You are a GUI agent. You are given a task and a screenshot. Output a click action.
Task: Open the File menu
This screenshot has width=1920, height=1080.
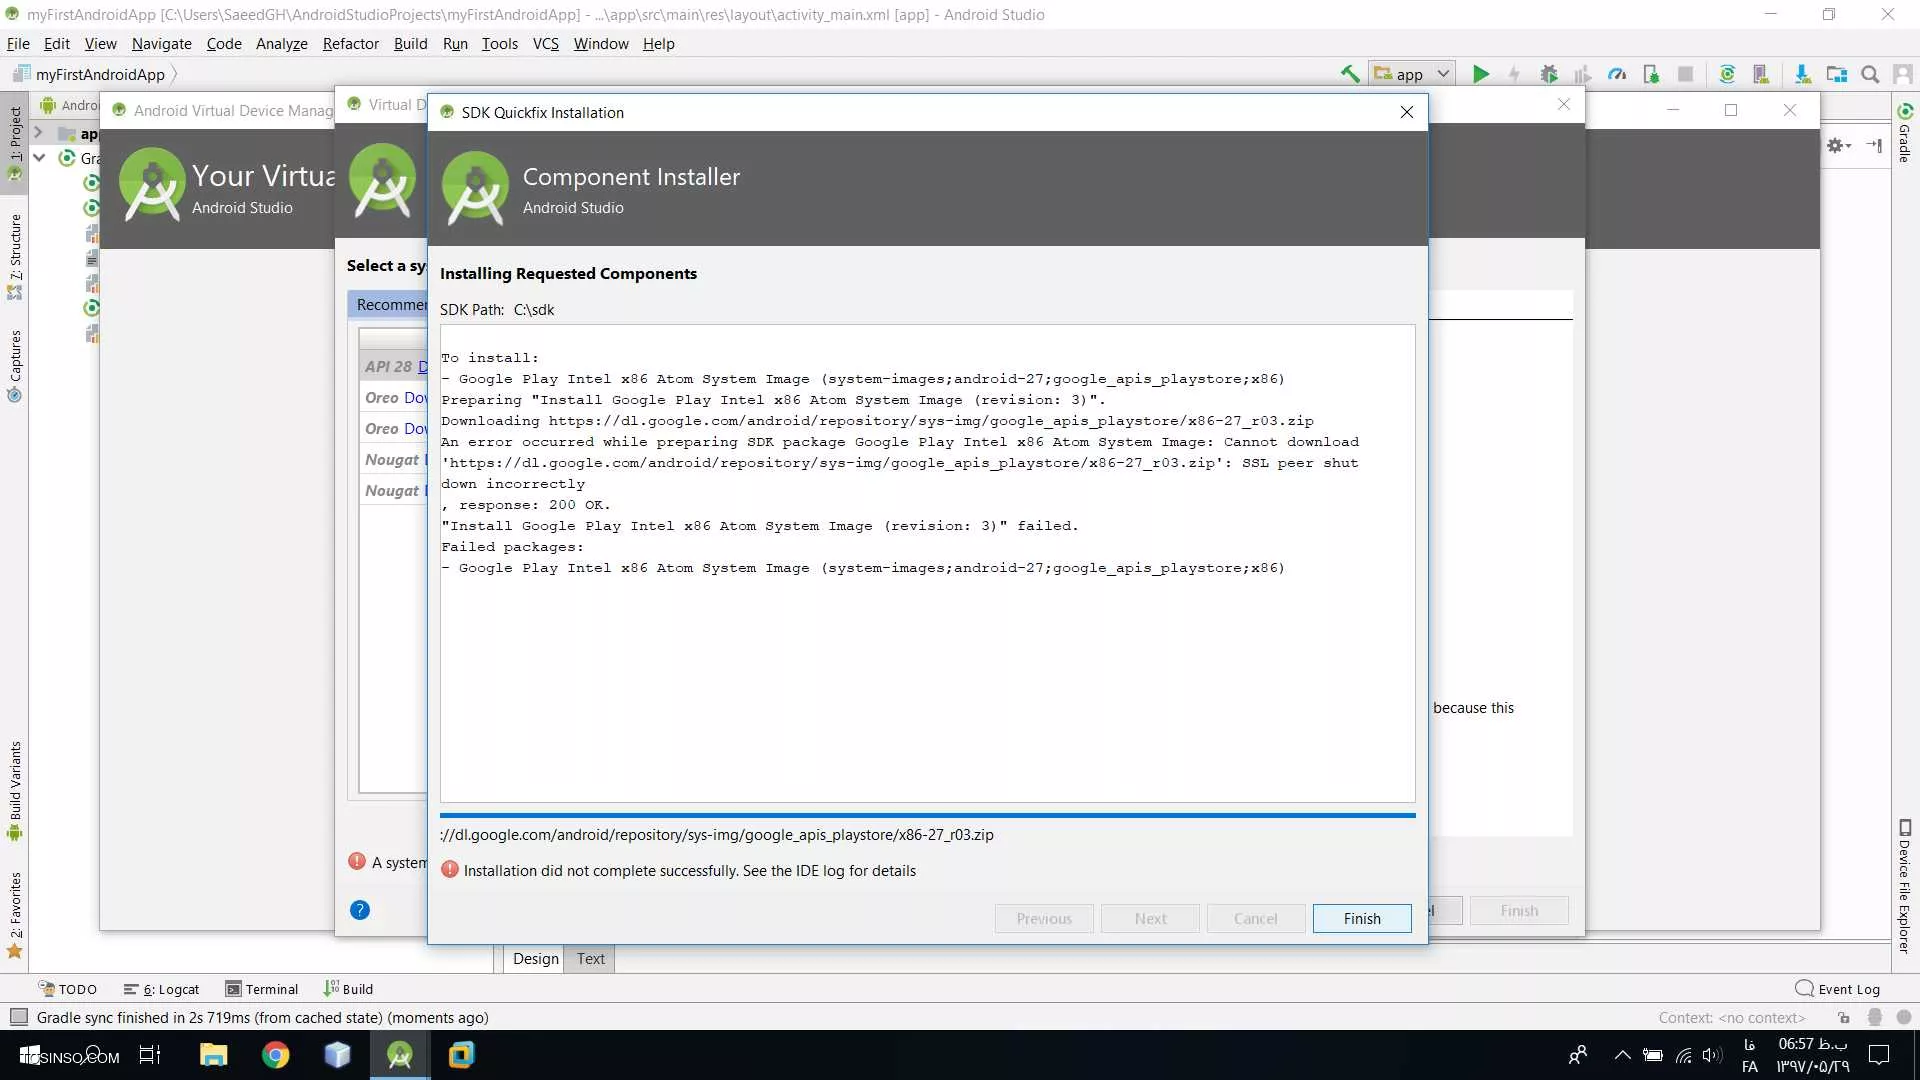(x=18, y=44)
